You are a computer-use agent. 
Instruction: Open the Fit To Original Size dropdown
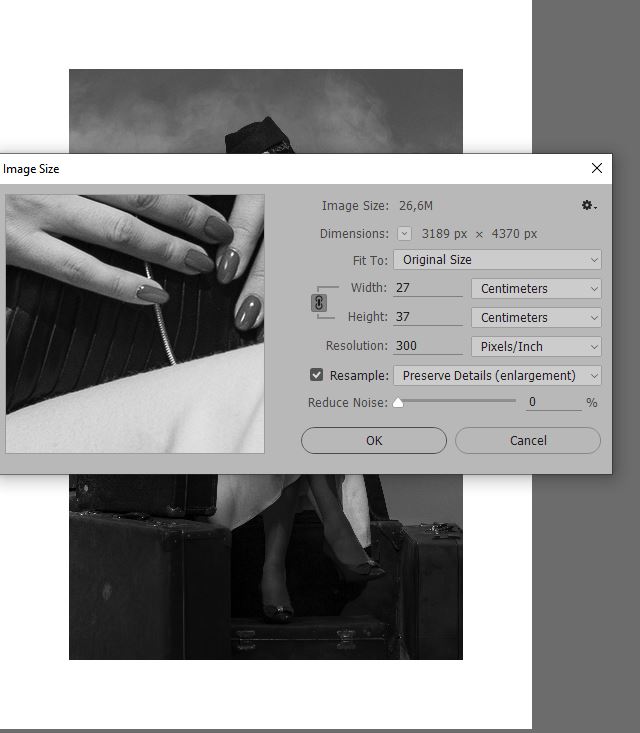tap(497, 259)
